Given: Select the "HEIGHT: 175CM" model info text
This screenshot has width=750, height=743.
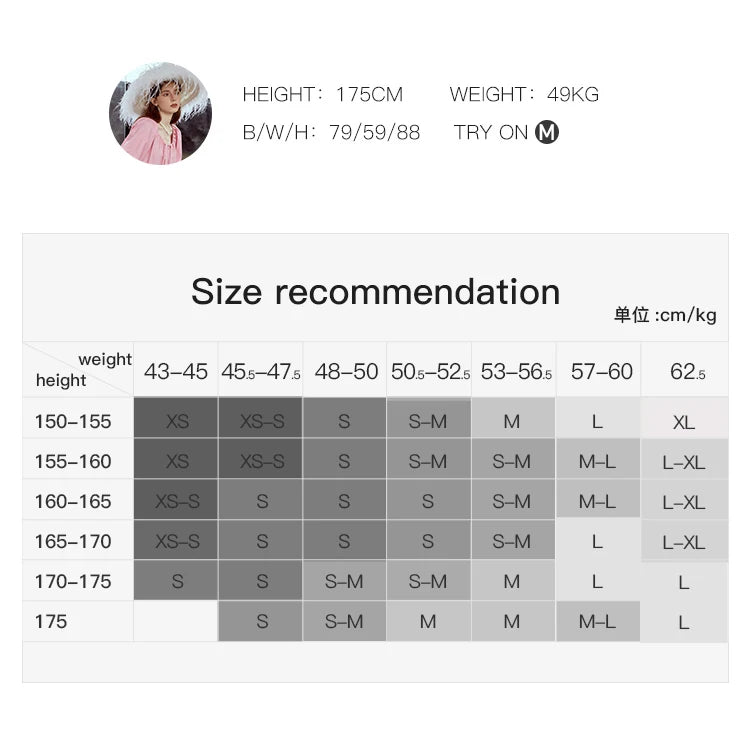Looking at the screenshot, I should (x=322, y=95).
